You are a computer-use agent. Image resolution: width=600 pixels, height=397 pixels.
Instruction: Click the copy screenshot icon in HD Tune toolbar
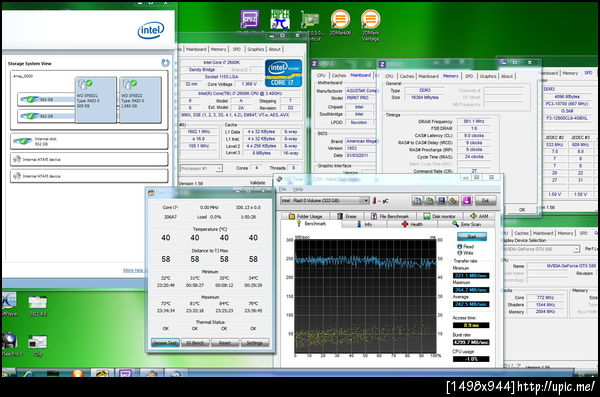(429, 200)
